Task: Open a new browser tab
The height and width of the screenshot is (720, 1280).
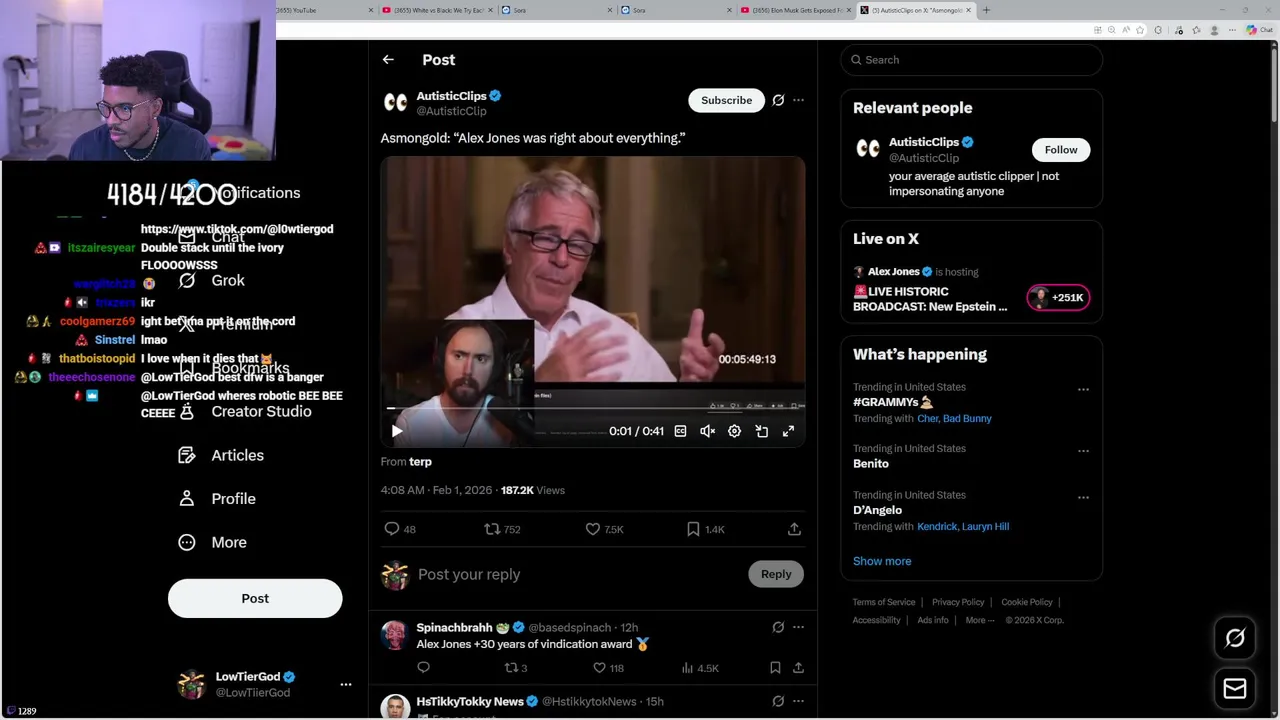Action: (x=986, y=10)
